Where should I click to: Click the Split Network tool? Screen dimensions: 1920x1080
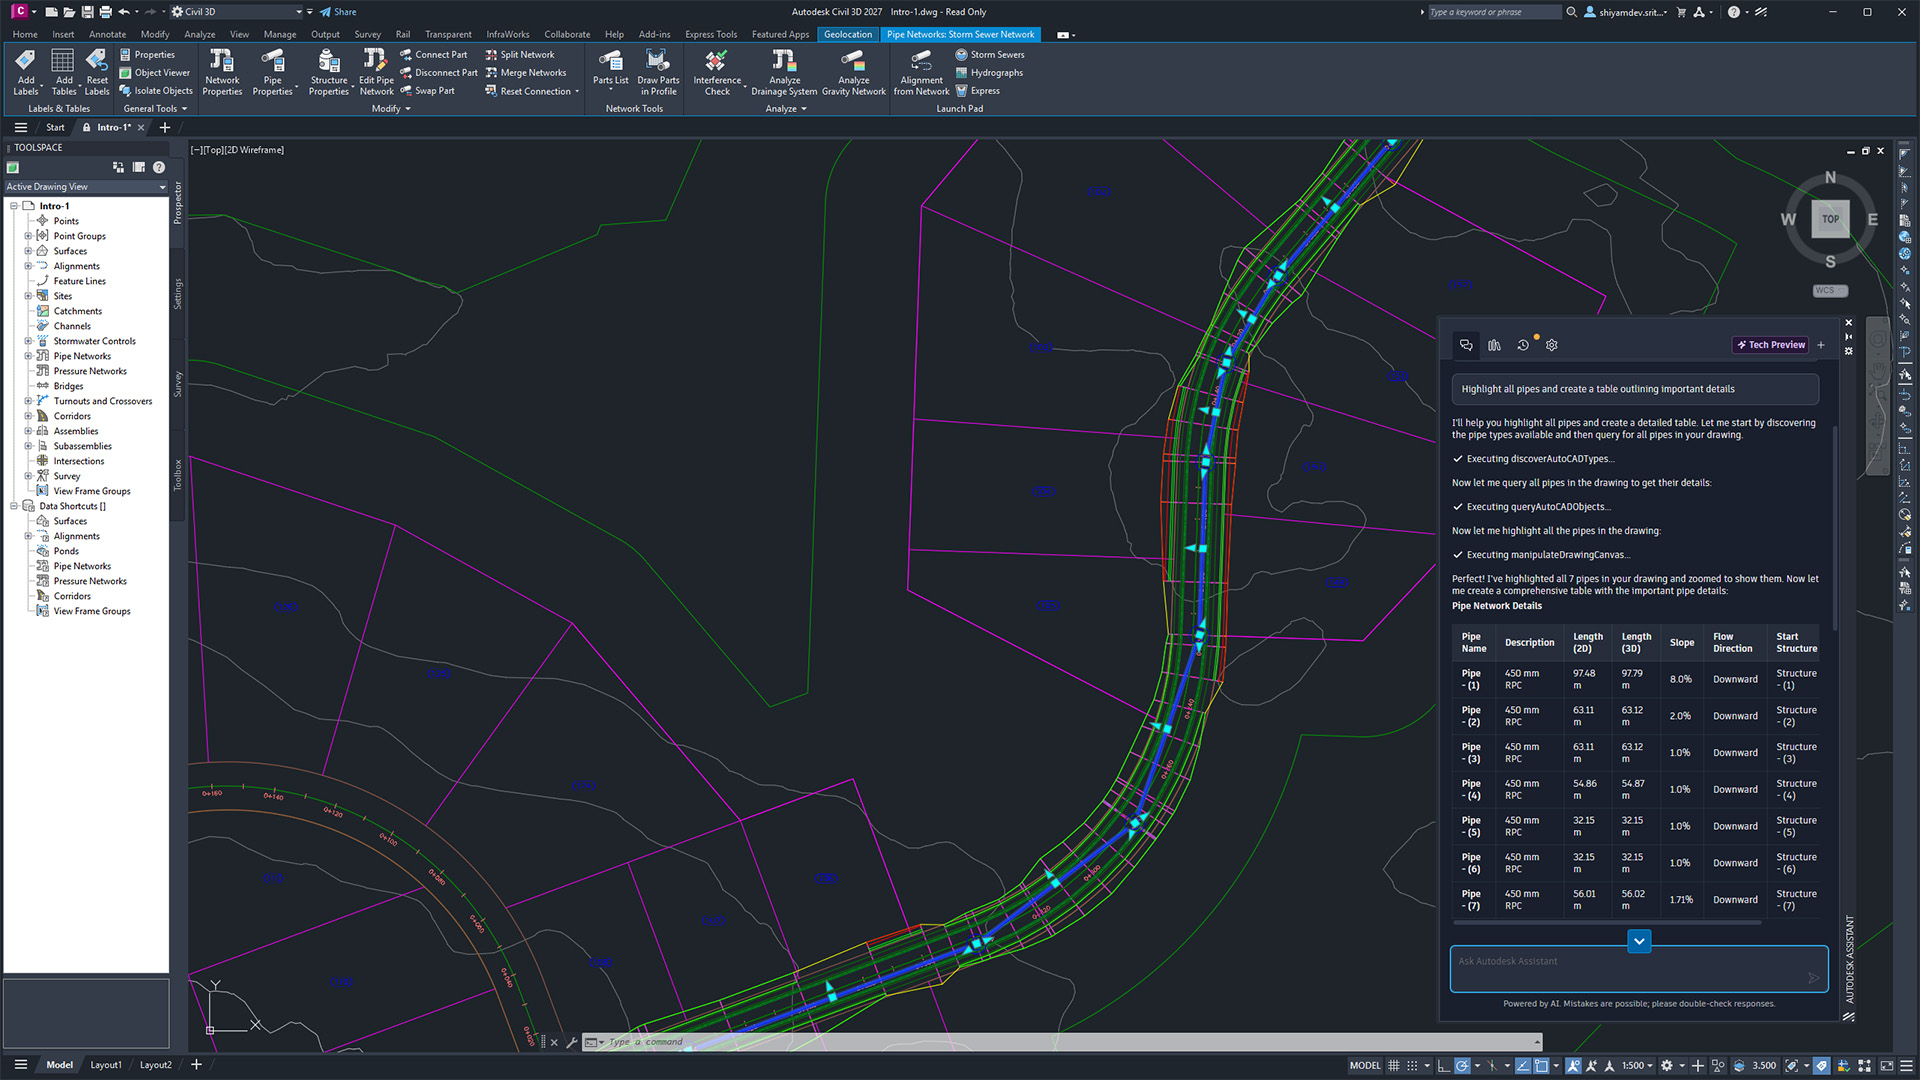coord(519,55)
